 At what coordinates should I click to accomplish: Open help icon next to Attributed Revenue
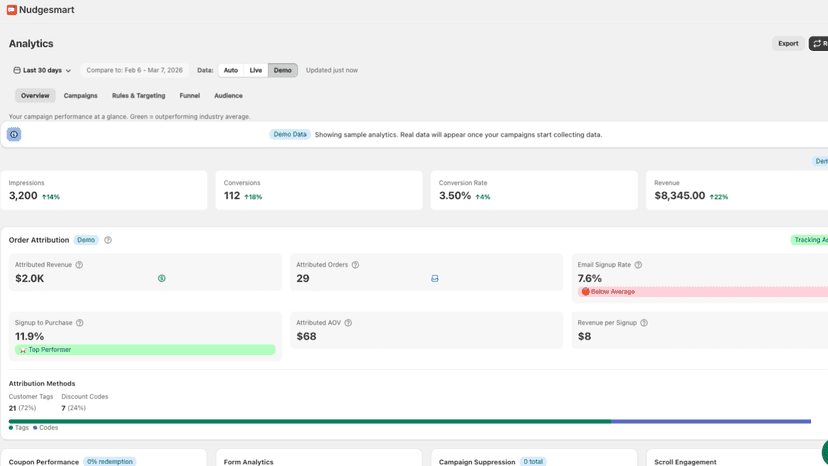(x=79, y=265)
